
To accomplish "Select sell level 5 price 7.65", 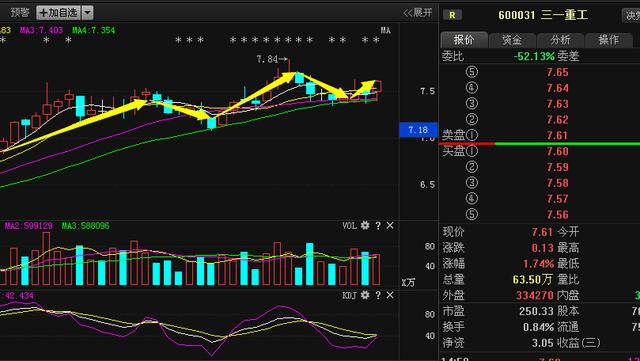I will (558, 72).
